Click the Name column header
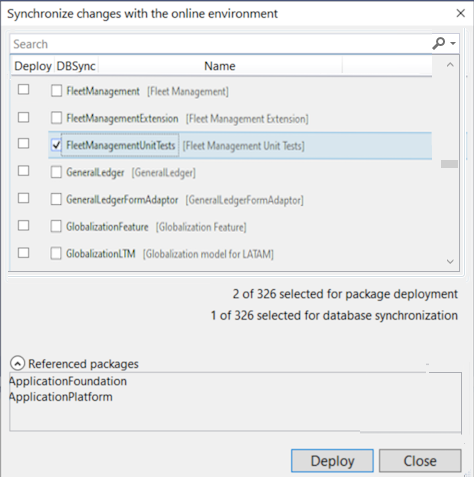Viewport: 474px width, 477px height. pyautogui.click(x=220, y=66)
